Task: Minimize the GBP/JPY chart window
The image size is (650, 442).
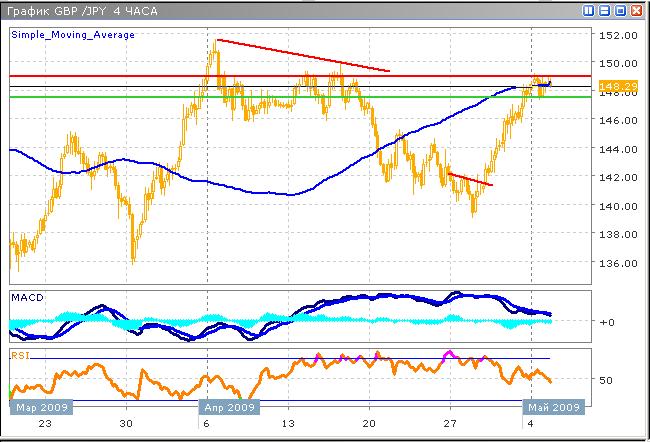Action: [605, 10]
